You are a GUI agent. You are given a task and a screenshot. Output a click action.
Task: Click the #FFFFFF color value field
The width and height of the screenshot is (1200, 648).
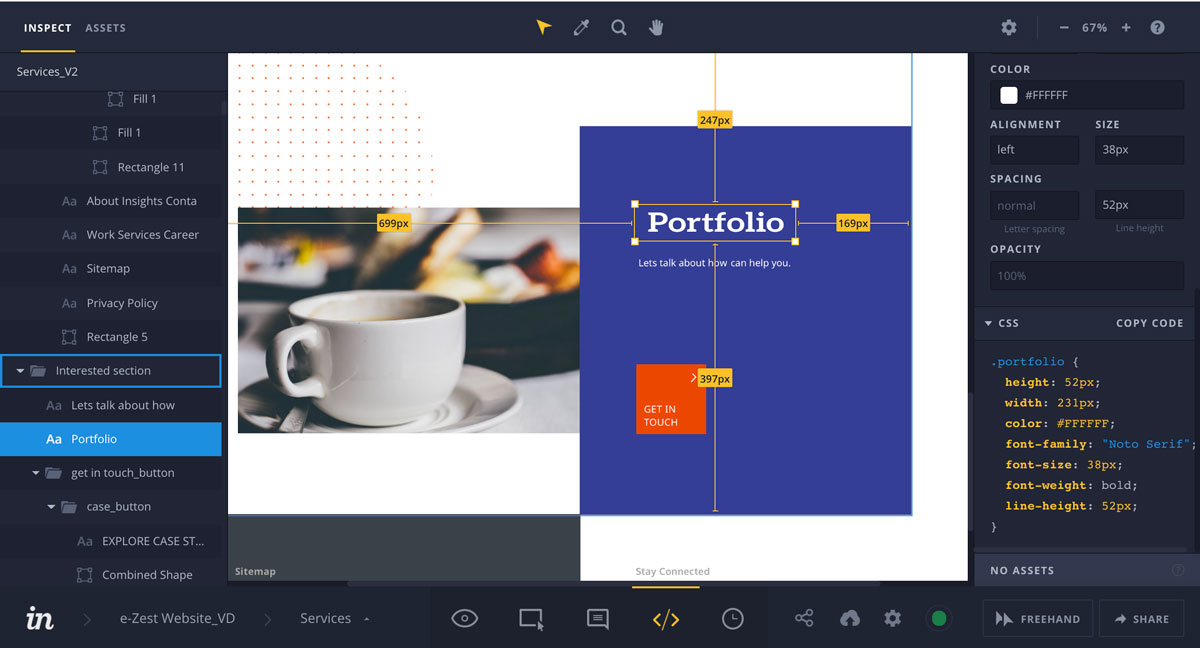click(x=1087, y=95)
